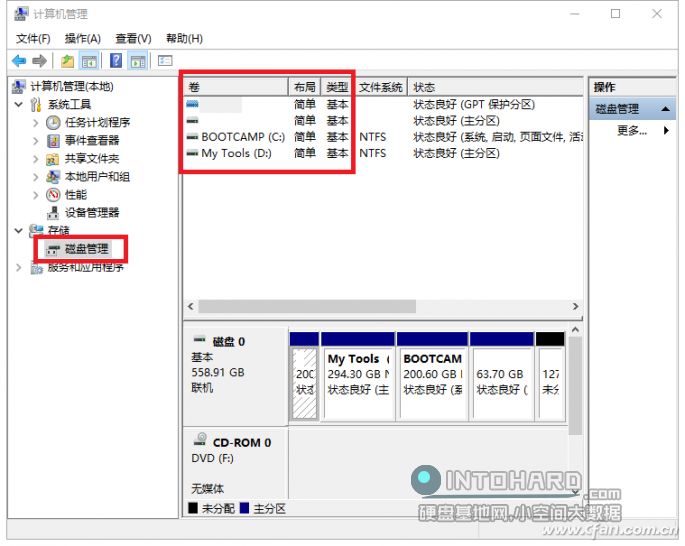Click the 文件系统 column header
This screenshot has height=546, width=685.
pyautogui.click(x=380, y=87)
